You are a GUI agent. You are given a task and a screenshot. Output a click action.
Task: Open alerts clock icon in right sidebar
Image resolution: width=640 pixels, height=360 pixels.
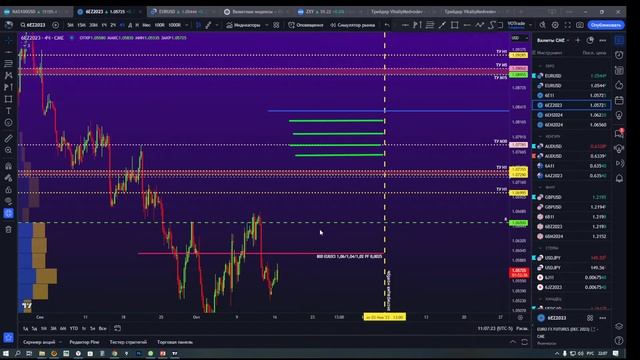(619, 55)
